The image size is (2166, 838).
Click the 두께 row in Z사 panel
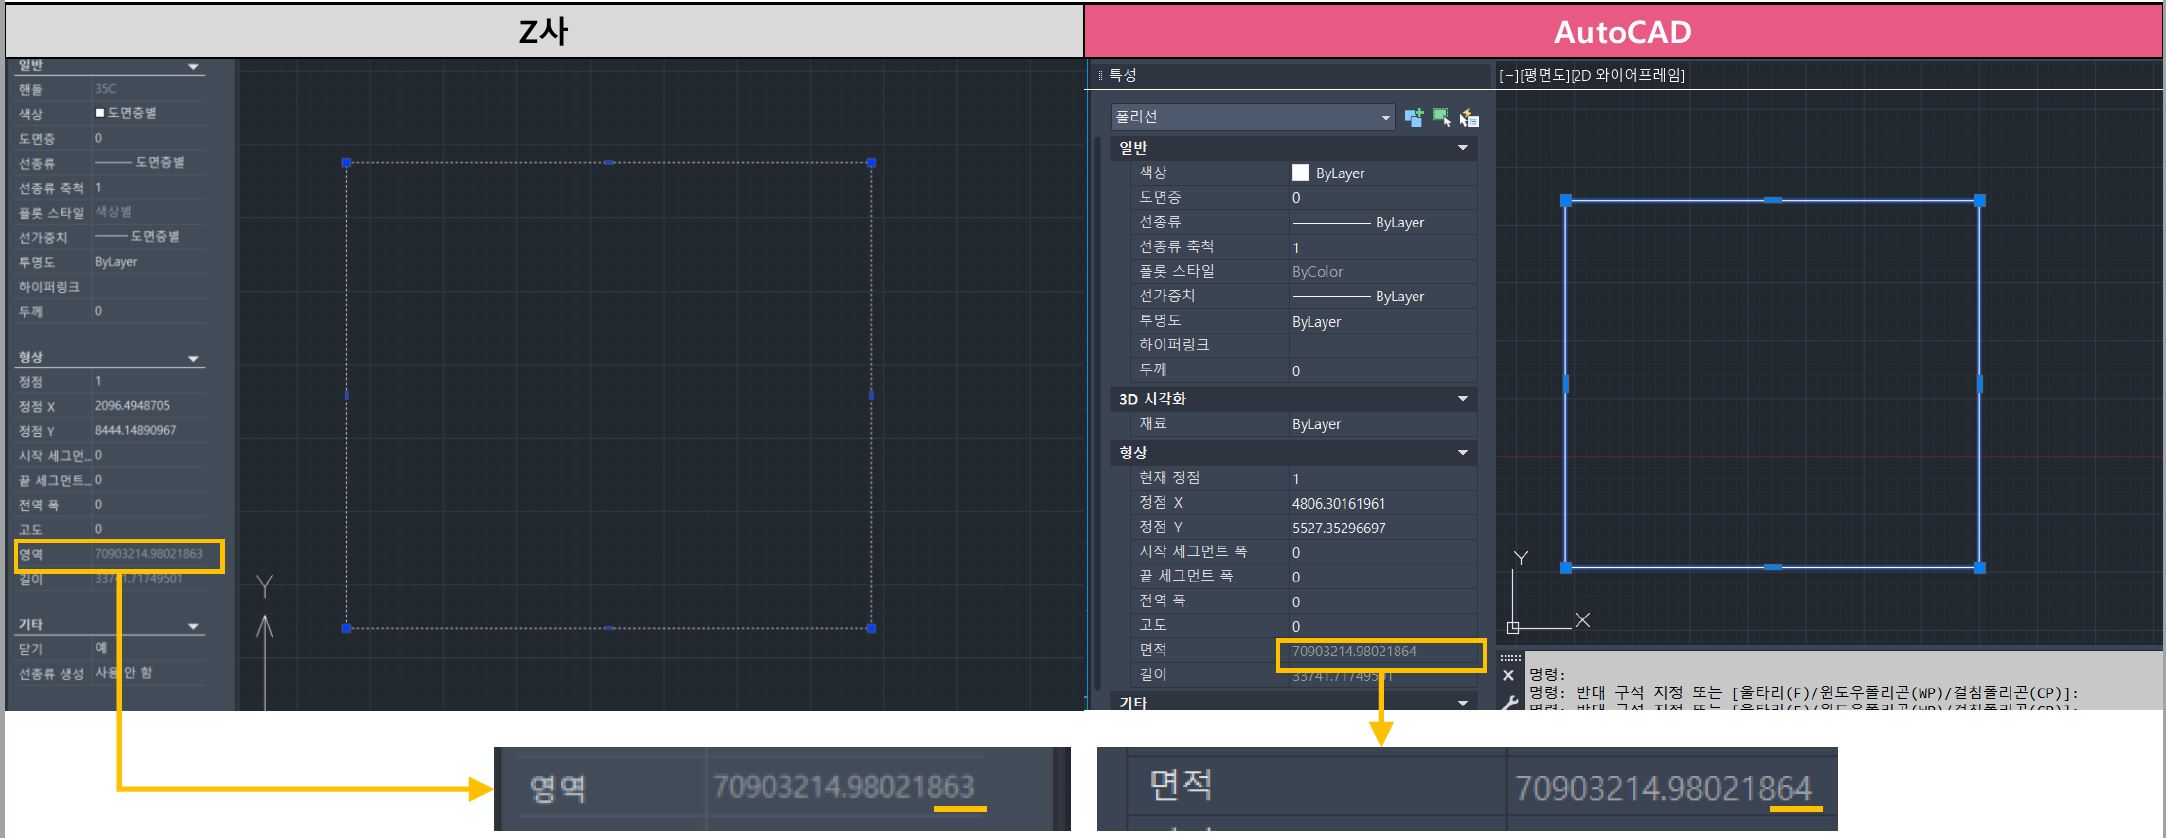point(110,312)
